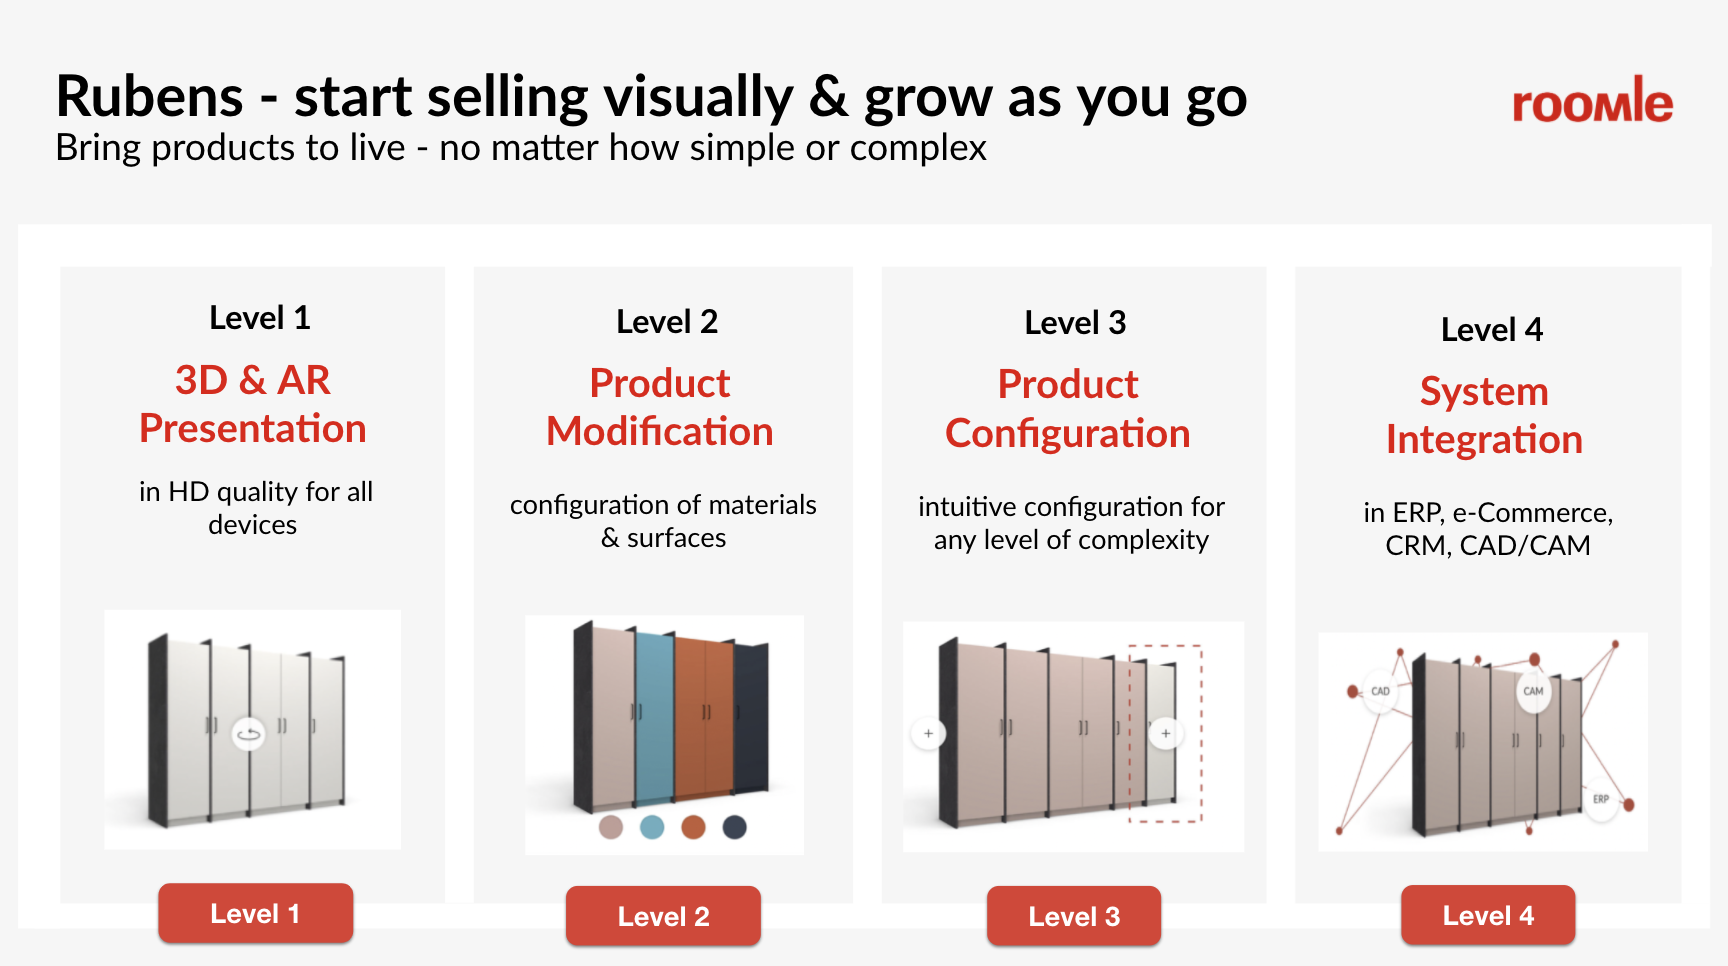Click the Product Configuration heading
Viewport: 1728px width, 966px height.
pyautogui.click(x=1068, y=409)
